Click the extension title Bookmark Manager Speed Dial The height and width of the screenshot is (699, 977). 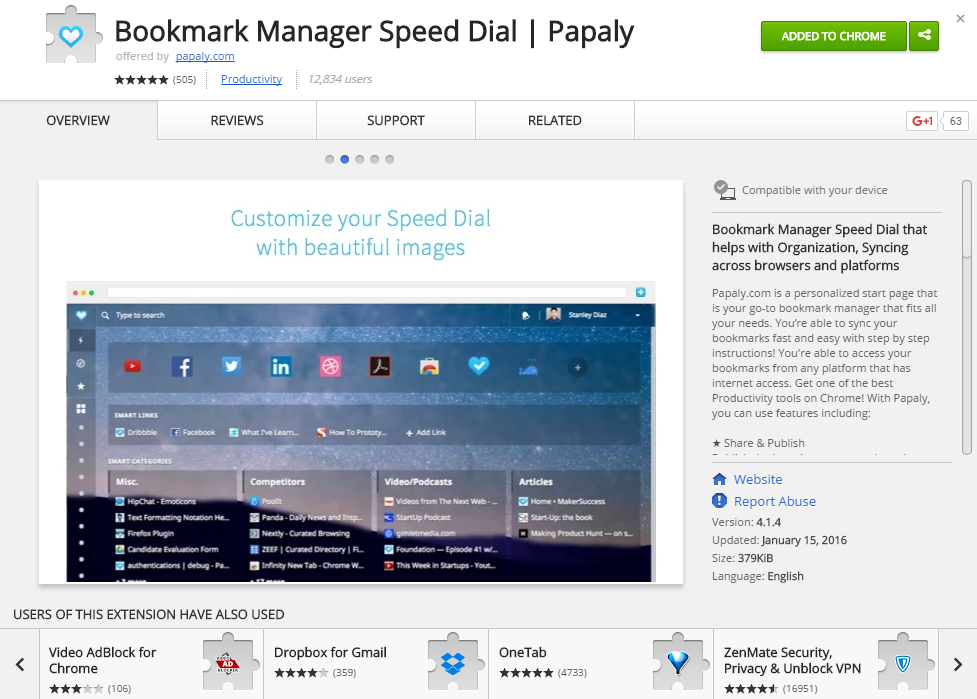(374, 31)
